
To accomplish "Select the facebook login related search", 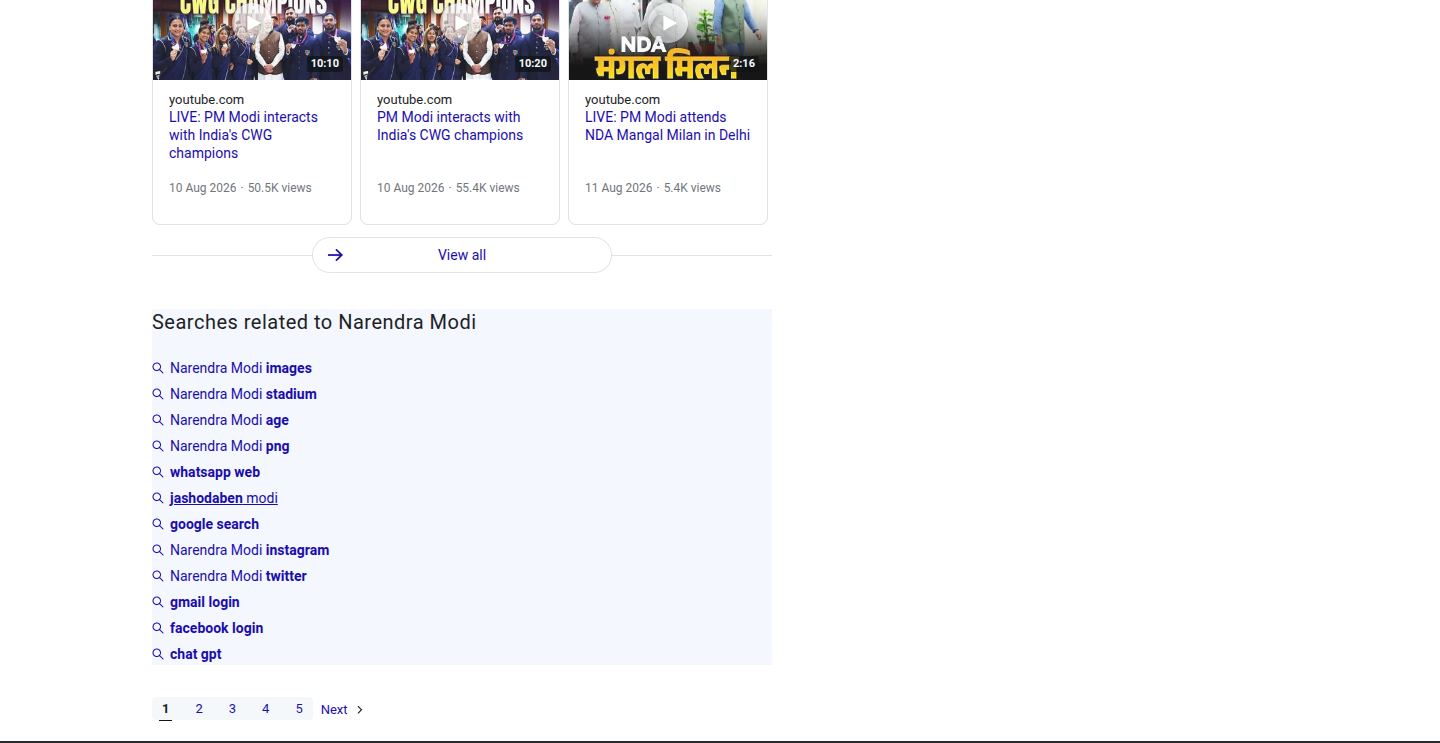I will click(217, 628).
